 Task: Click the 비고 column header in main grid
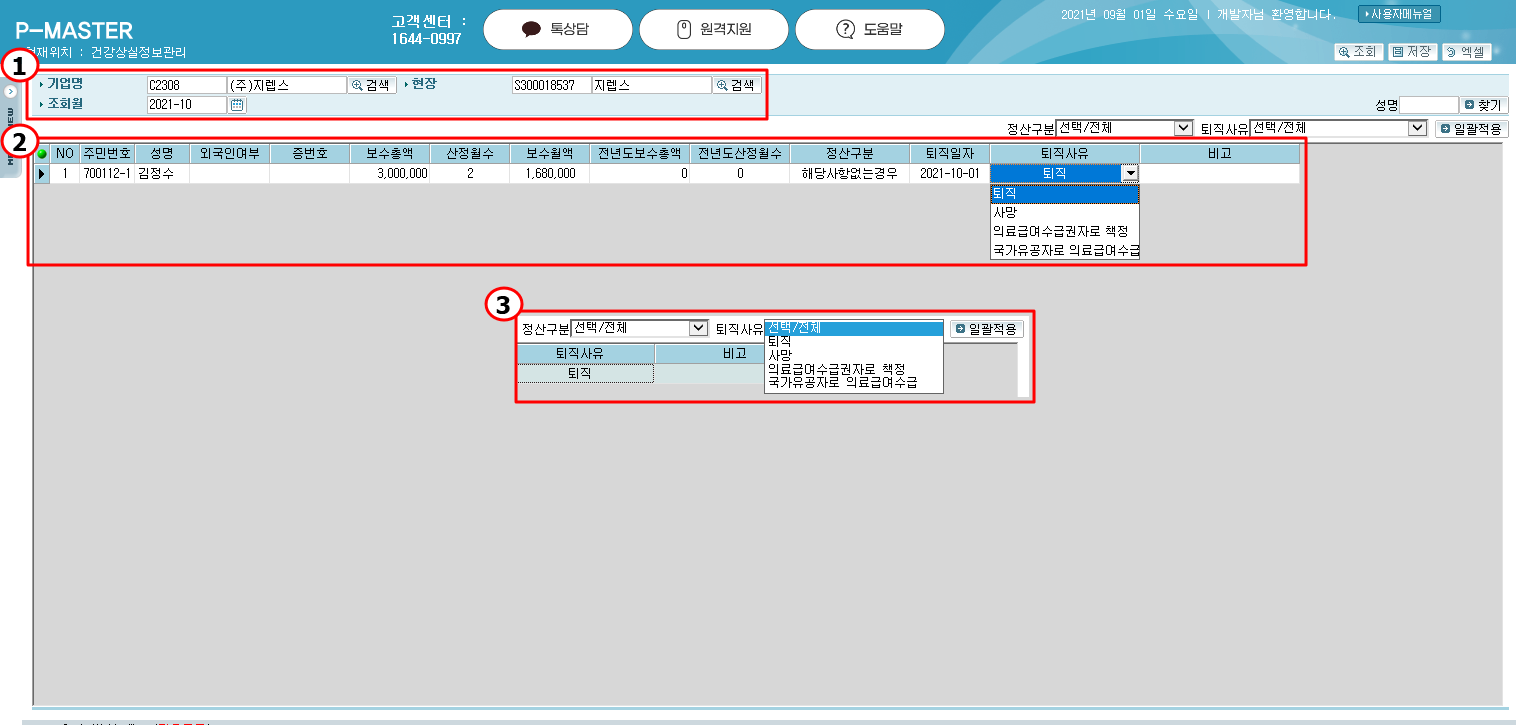pos(1220,154)
